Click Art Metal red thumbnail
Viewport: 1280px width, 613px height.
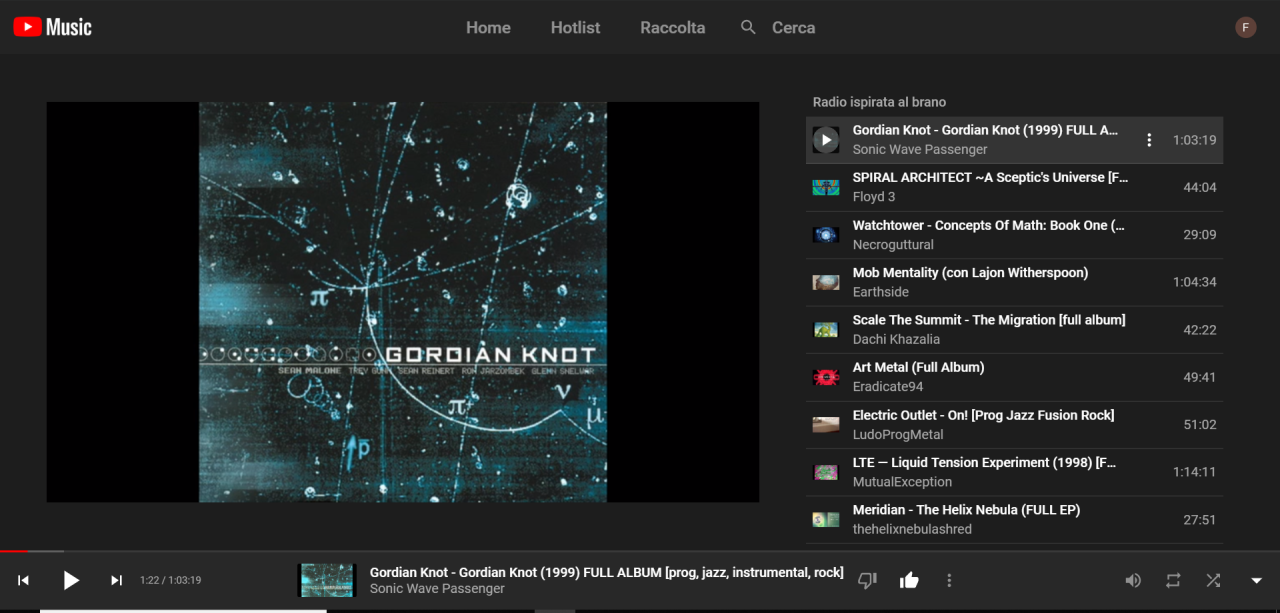[x=826, y=377]
